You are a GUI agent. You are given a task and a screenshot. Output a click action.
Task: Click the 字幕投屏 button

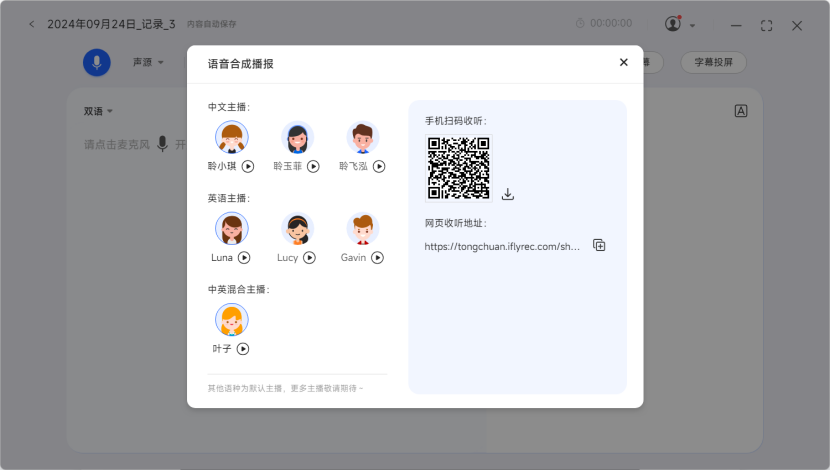tap(713, 62)
